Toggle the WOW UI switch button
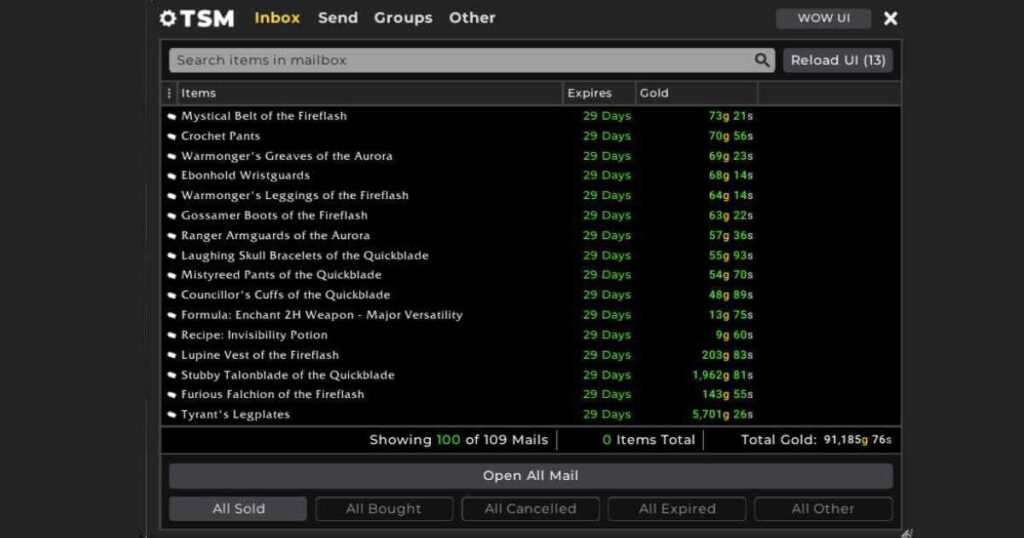Viewport: 1024px width, 538px height. (x=823, y=18)
